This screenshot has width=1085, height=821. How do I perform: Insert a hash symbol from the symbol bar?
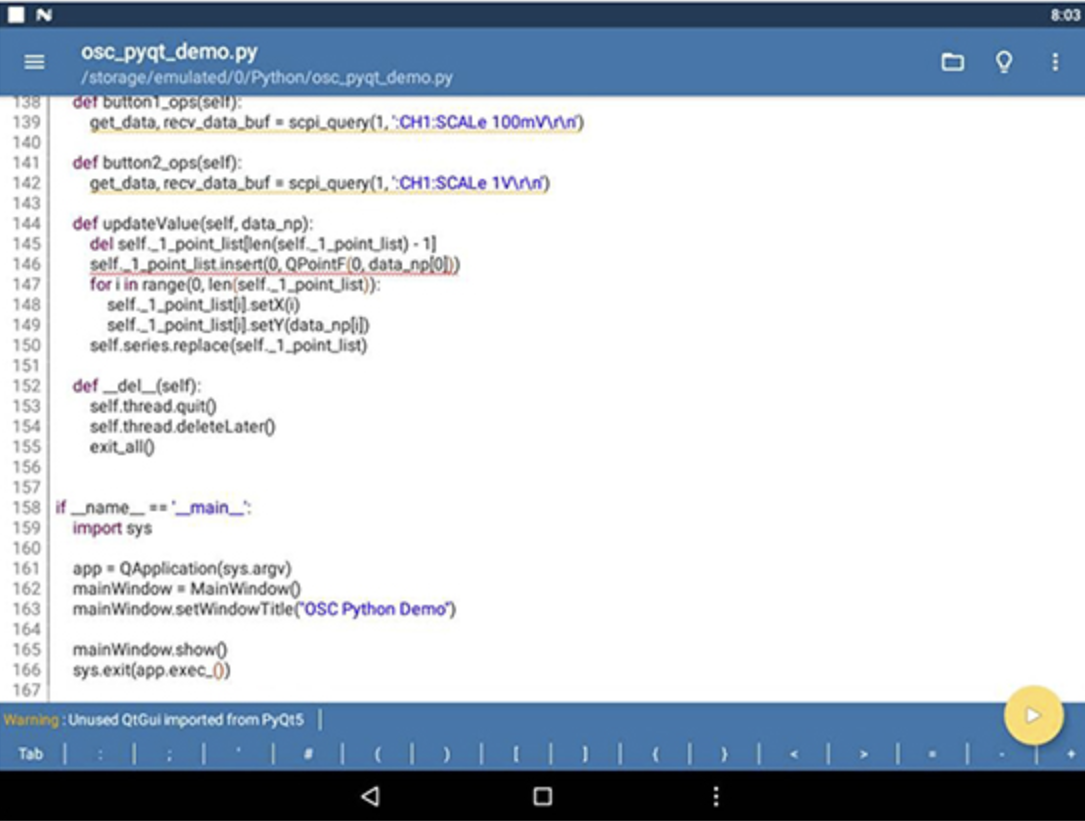(308, 754)
